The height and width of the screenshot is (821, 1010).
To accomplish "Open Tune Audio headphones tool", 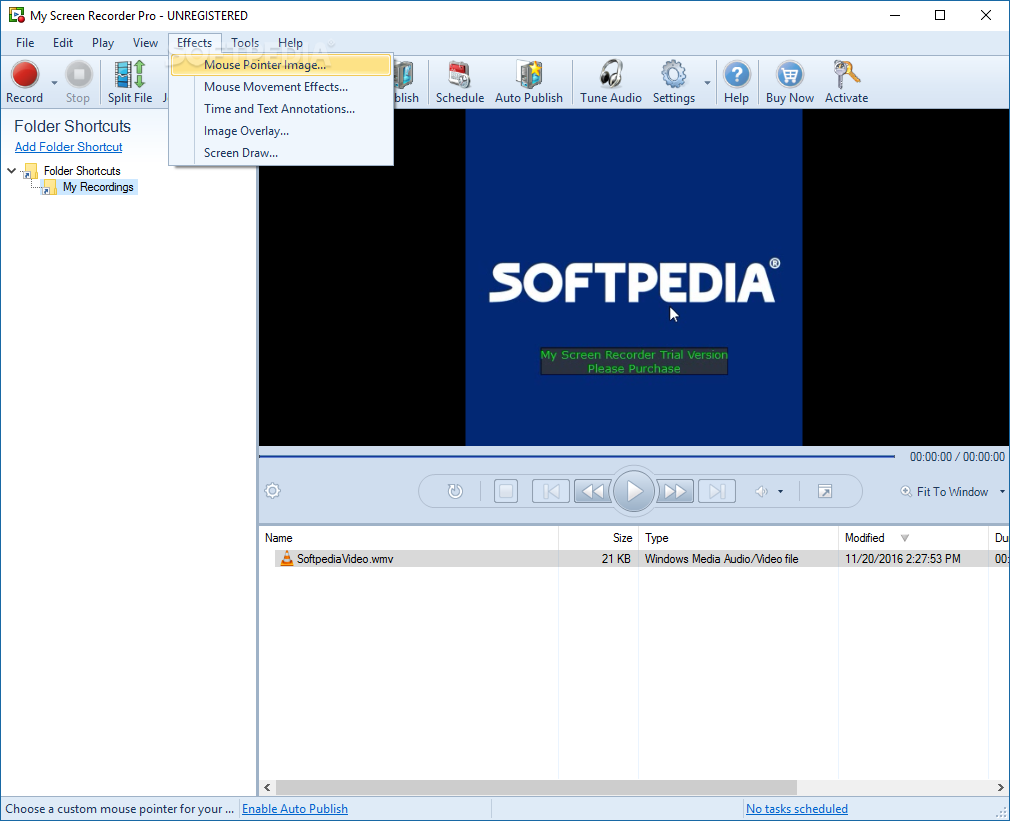I will [x=611, y=81].
